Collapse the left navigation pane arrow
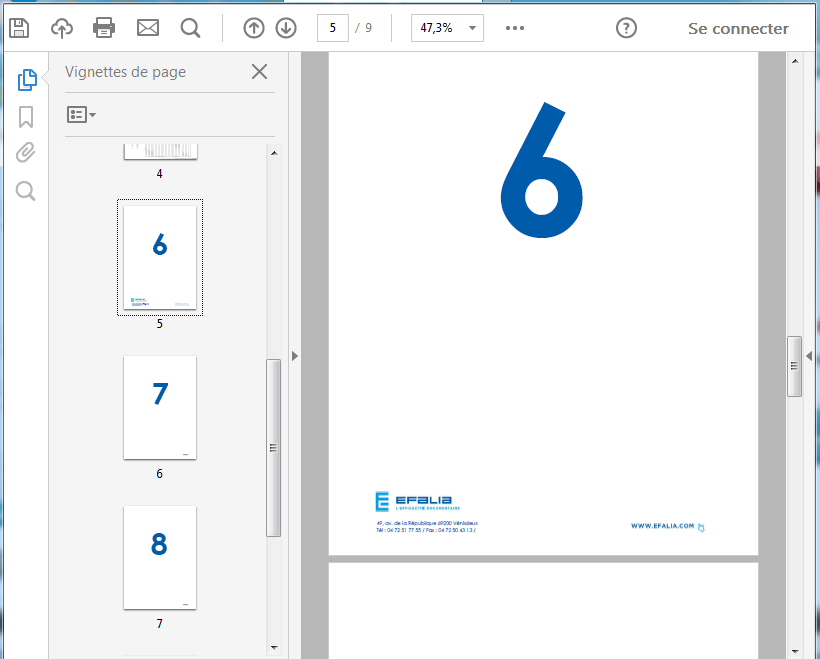Screen dimensions: 820x659 point(295,355)
